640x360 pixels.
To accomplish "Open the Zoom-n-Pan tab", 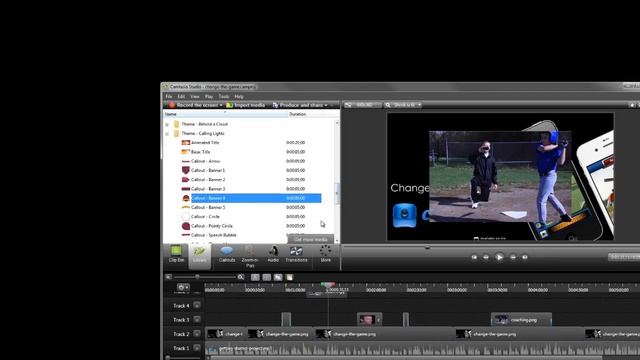I will click(250, 256).
